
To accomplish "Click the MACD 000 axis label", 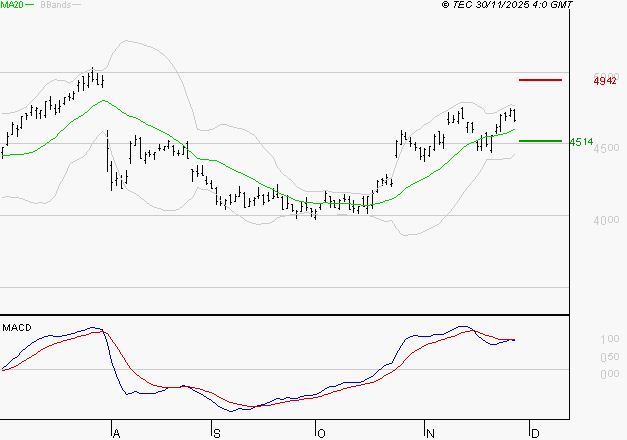I will [610, 374].
